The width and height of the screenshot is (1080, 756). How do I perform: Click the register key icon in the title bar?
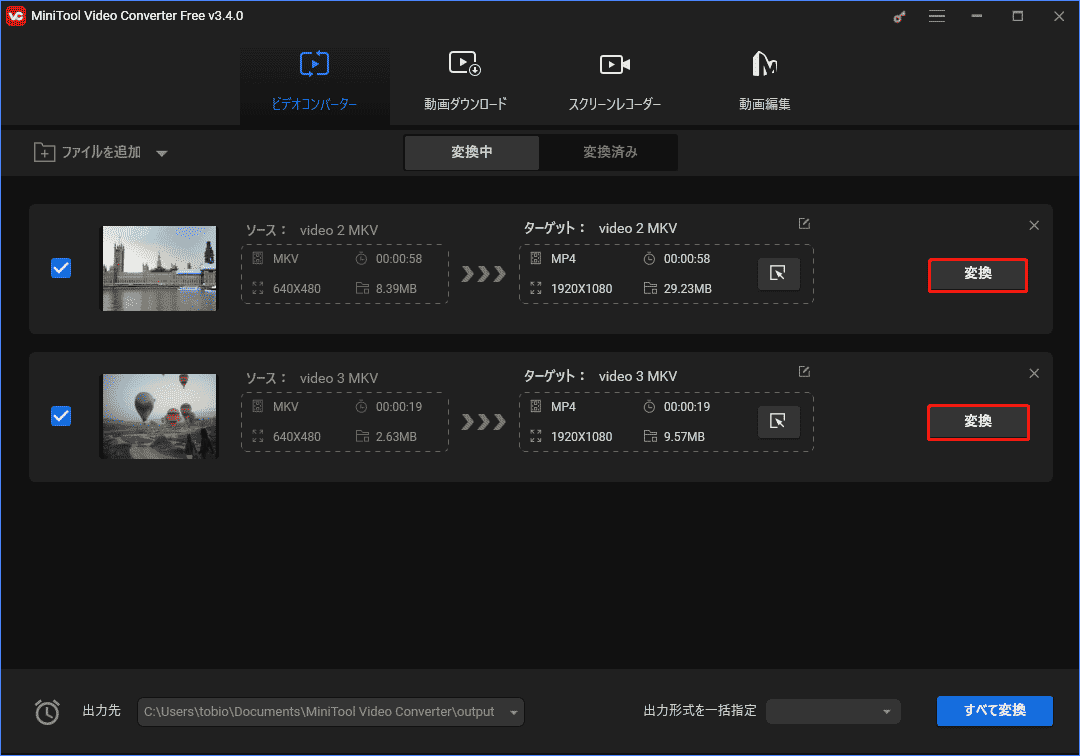point(899,17)
